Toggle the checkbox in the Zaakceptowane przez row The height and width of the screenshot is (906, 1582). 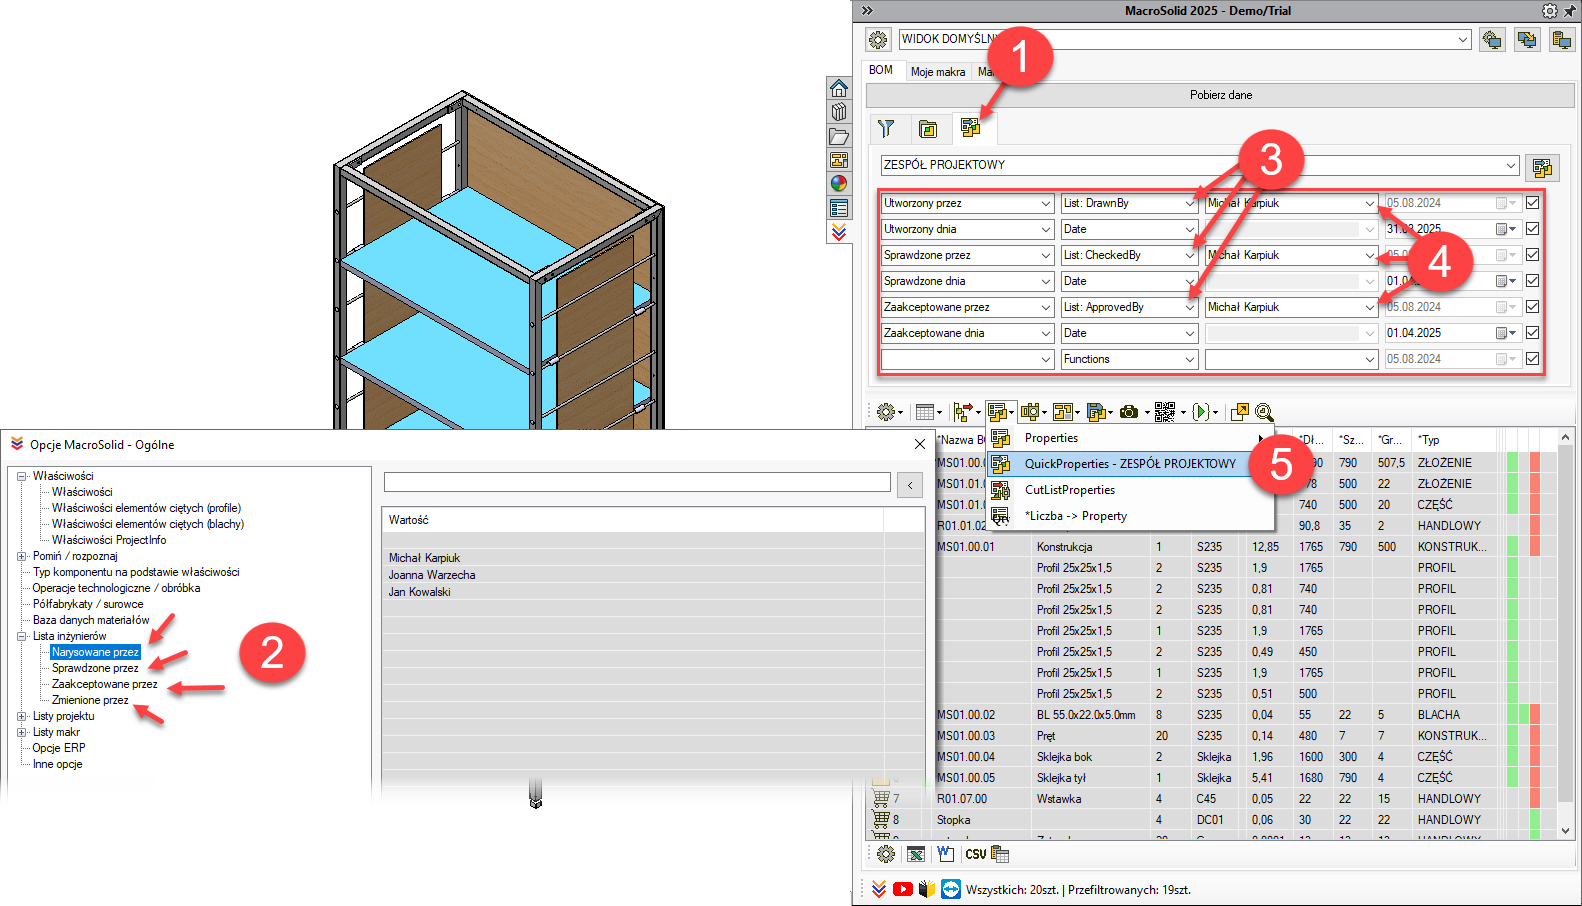coord(1532,307)
